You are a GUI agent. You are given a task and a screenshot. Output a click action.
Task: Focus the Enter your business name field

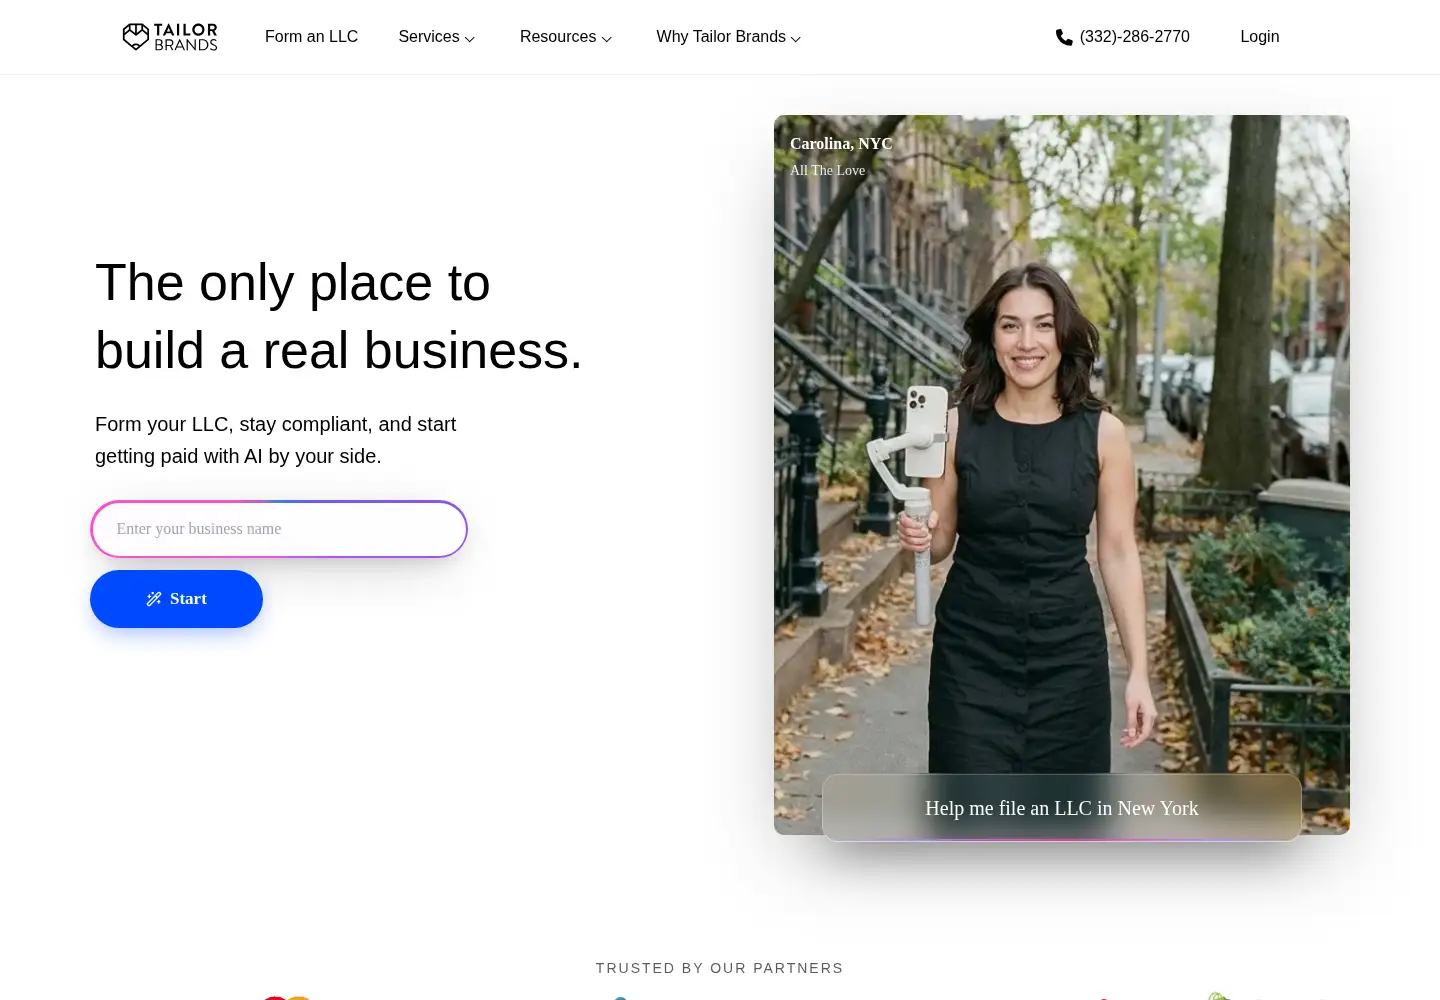click(279, 529)
